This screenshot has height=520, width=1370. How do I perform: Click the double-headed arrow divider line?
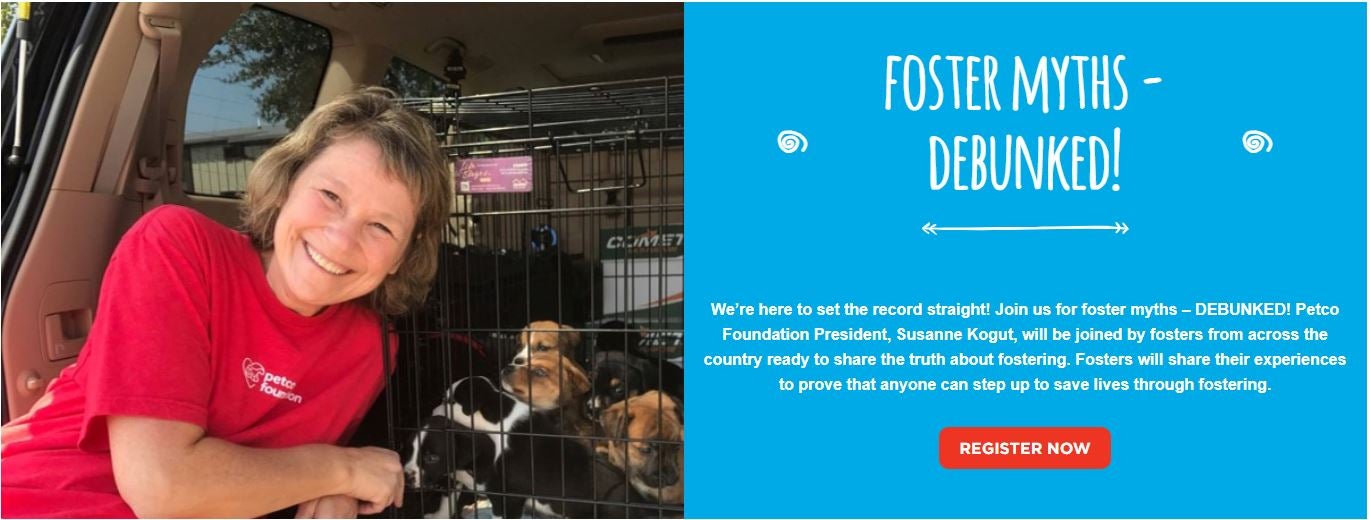(x=1025, y=228)
